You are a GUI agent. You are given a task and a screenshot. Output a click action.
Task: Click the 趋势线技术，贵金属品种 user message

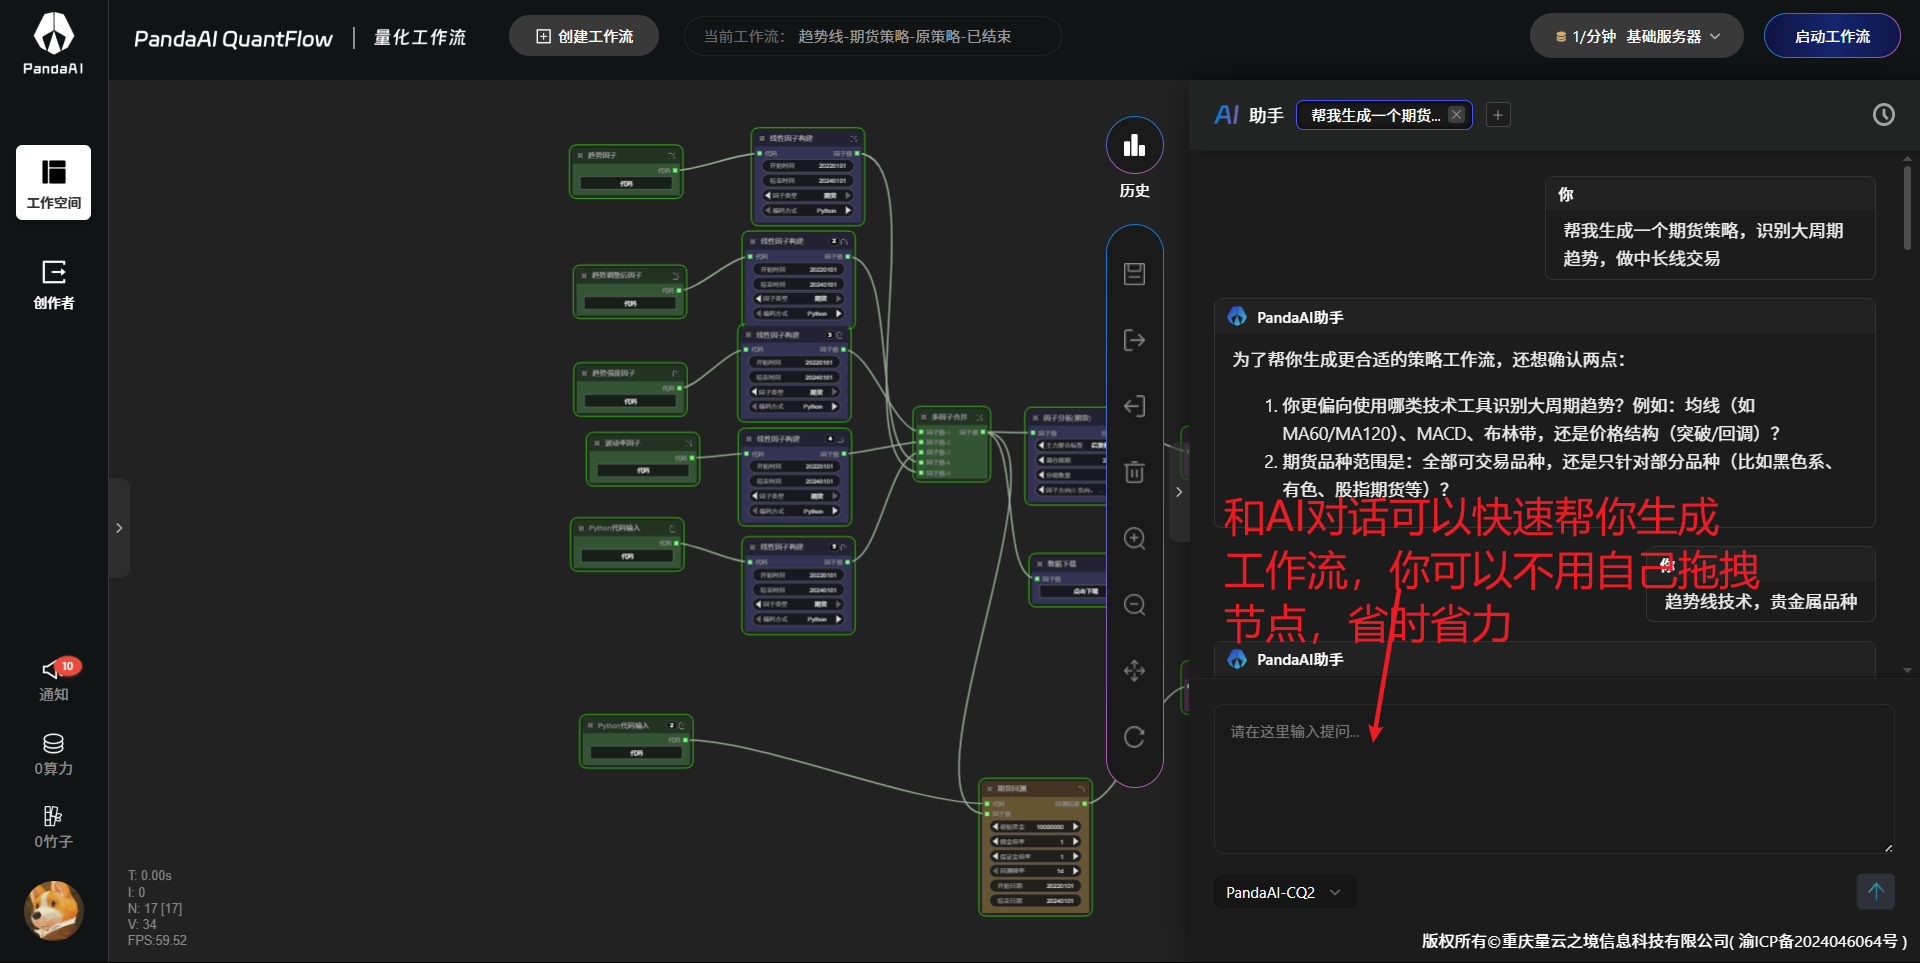pos(1760,601)
